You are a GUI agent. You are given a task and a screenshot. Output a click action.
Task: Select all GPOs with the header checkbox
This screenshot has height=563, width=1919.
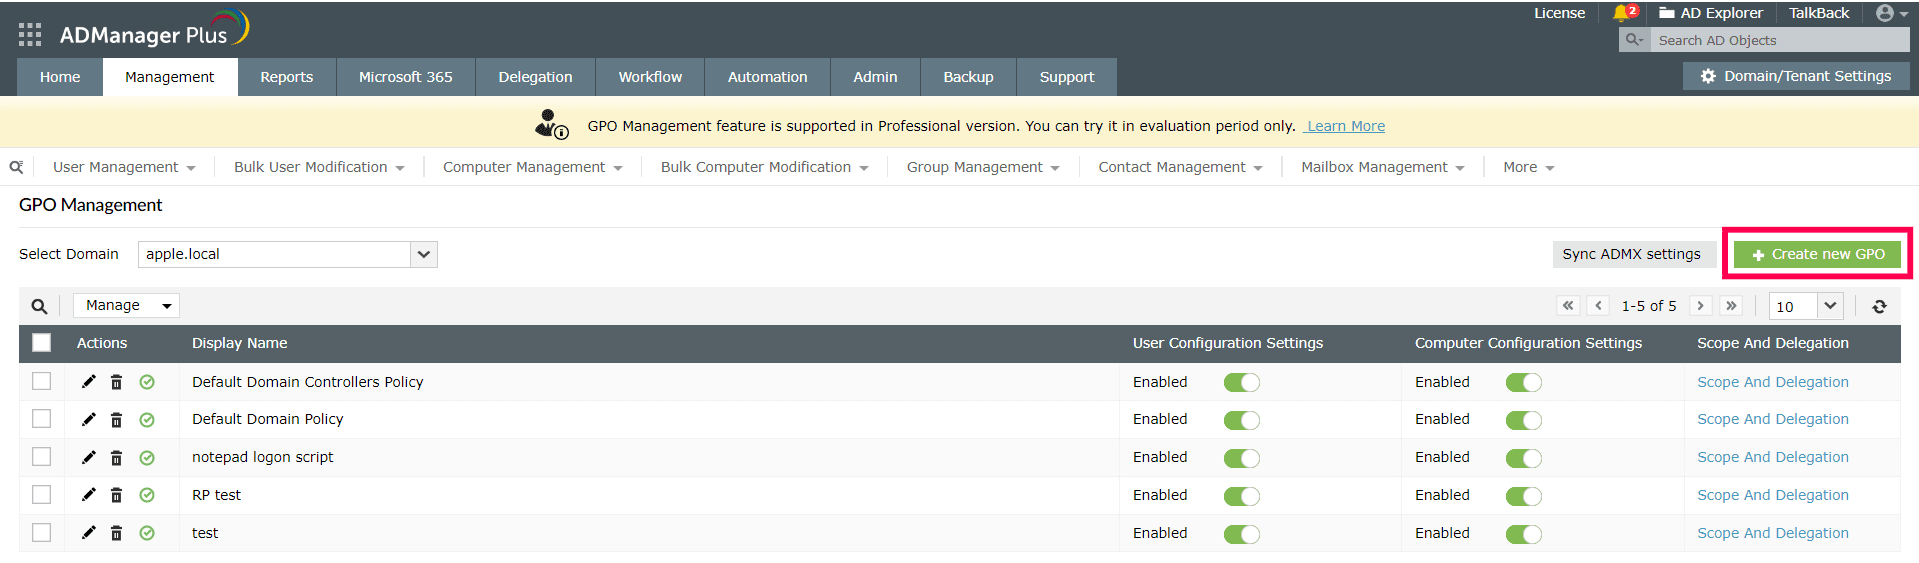click(x=42, y=343)
